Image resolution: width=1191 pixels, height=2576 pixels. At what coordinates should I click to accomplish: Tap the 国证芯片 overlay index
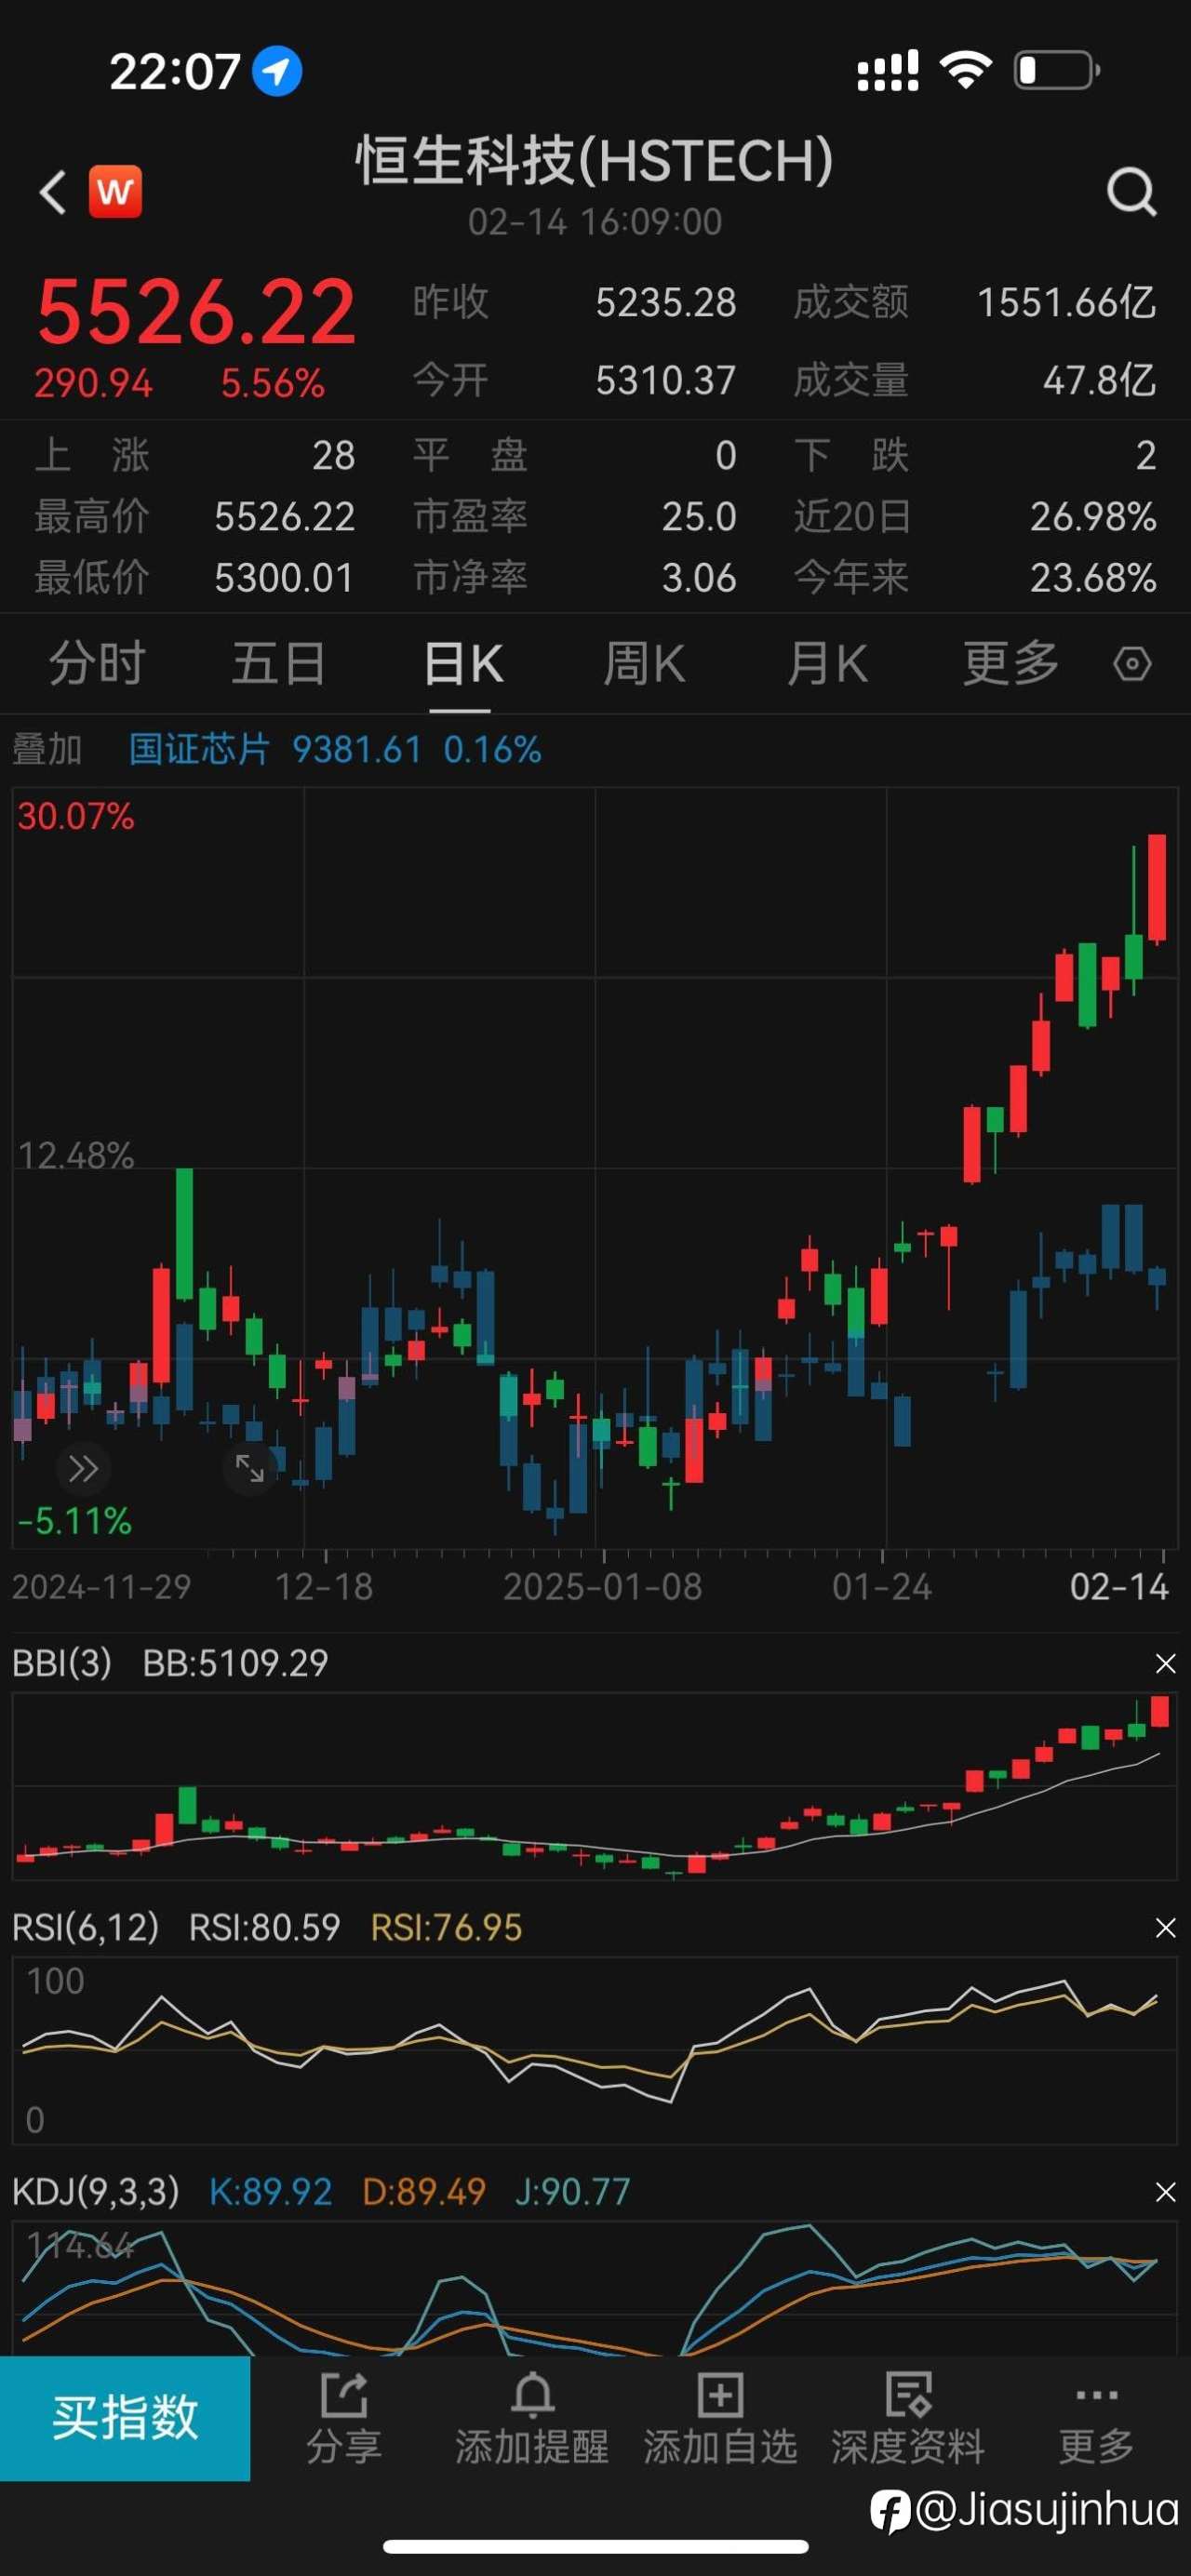point(199,749)
